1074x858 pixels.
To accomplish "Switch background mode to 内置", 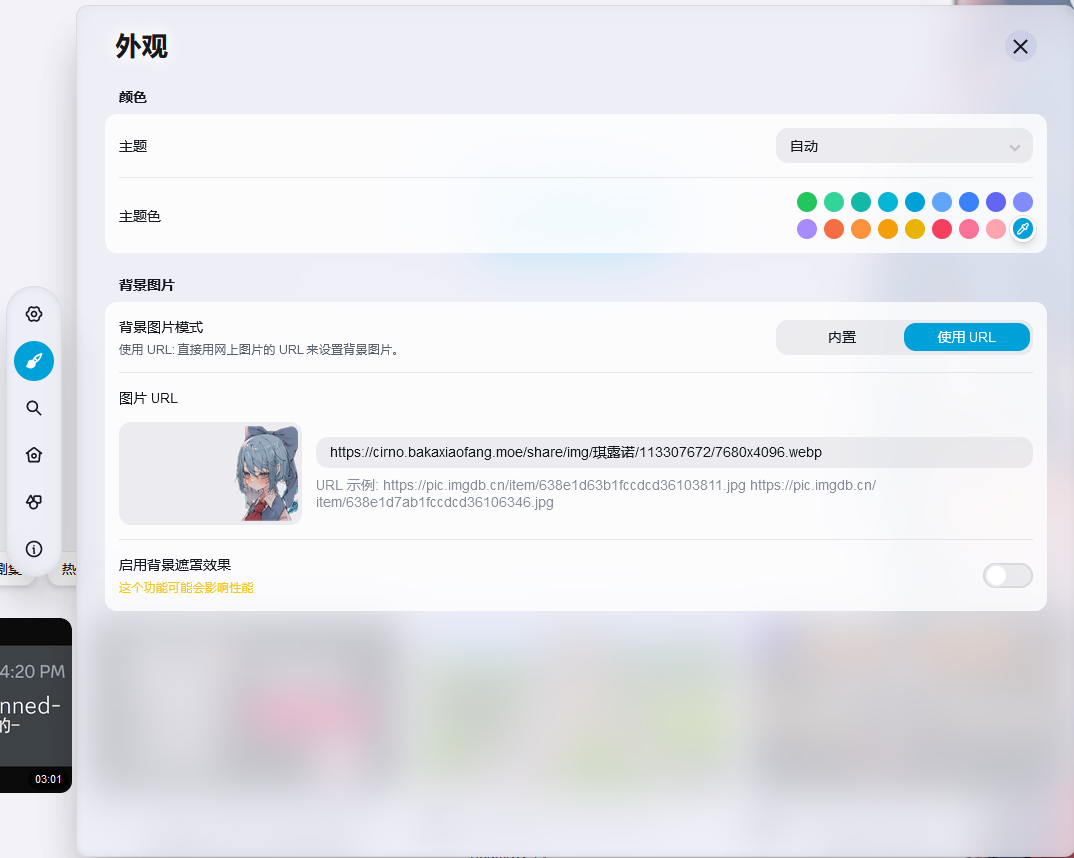I will pos(841,338).
